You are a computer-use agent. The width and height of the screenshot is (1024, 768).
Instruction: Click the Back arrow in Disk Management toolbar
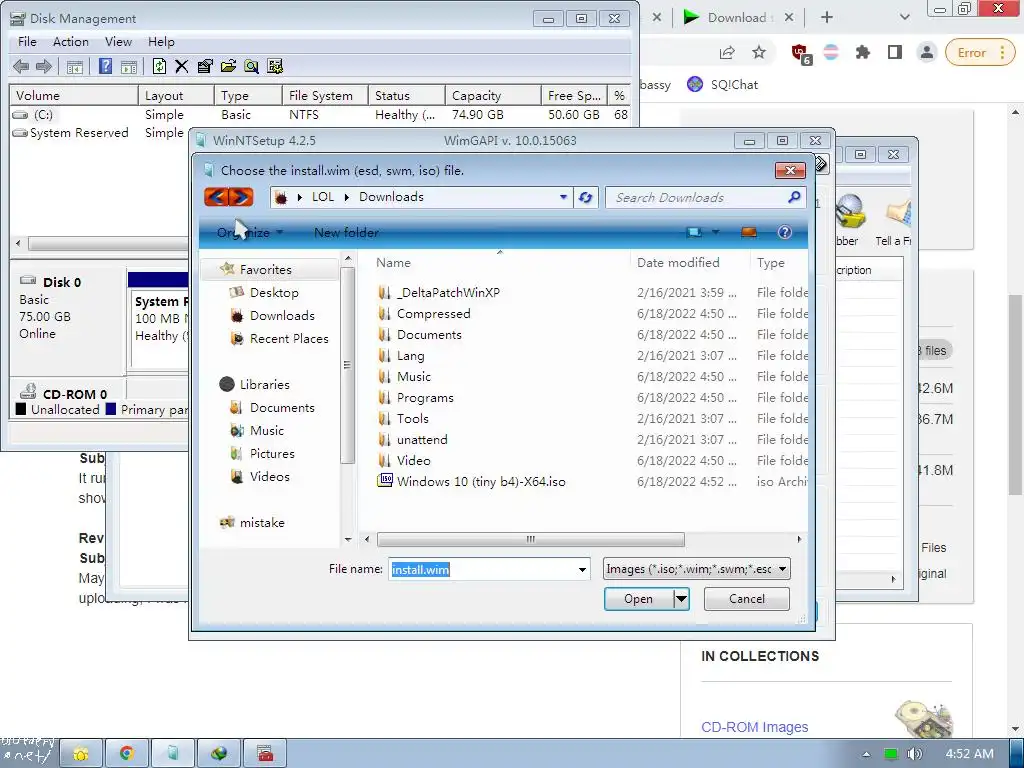click(21, 66)
